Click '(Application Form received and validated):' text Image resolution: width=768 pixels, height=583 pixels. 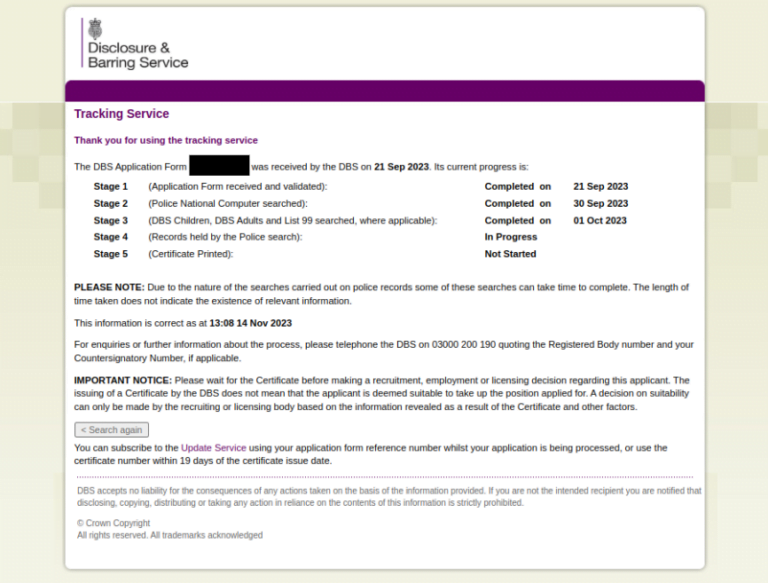(238, 187)
